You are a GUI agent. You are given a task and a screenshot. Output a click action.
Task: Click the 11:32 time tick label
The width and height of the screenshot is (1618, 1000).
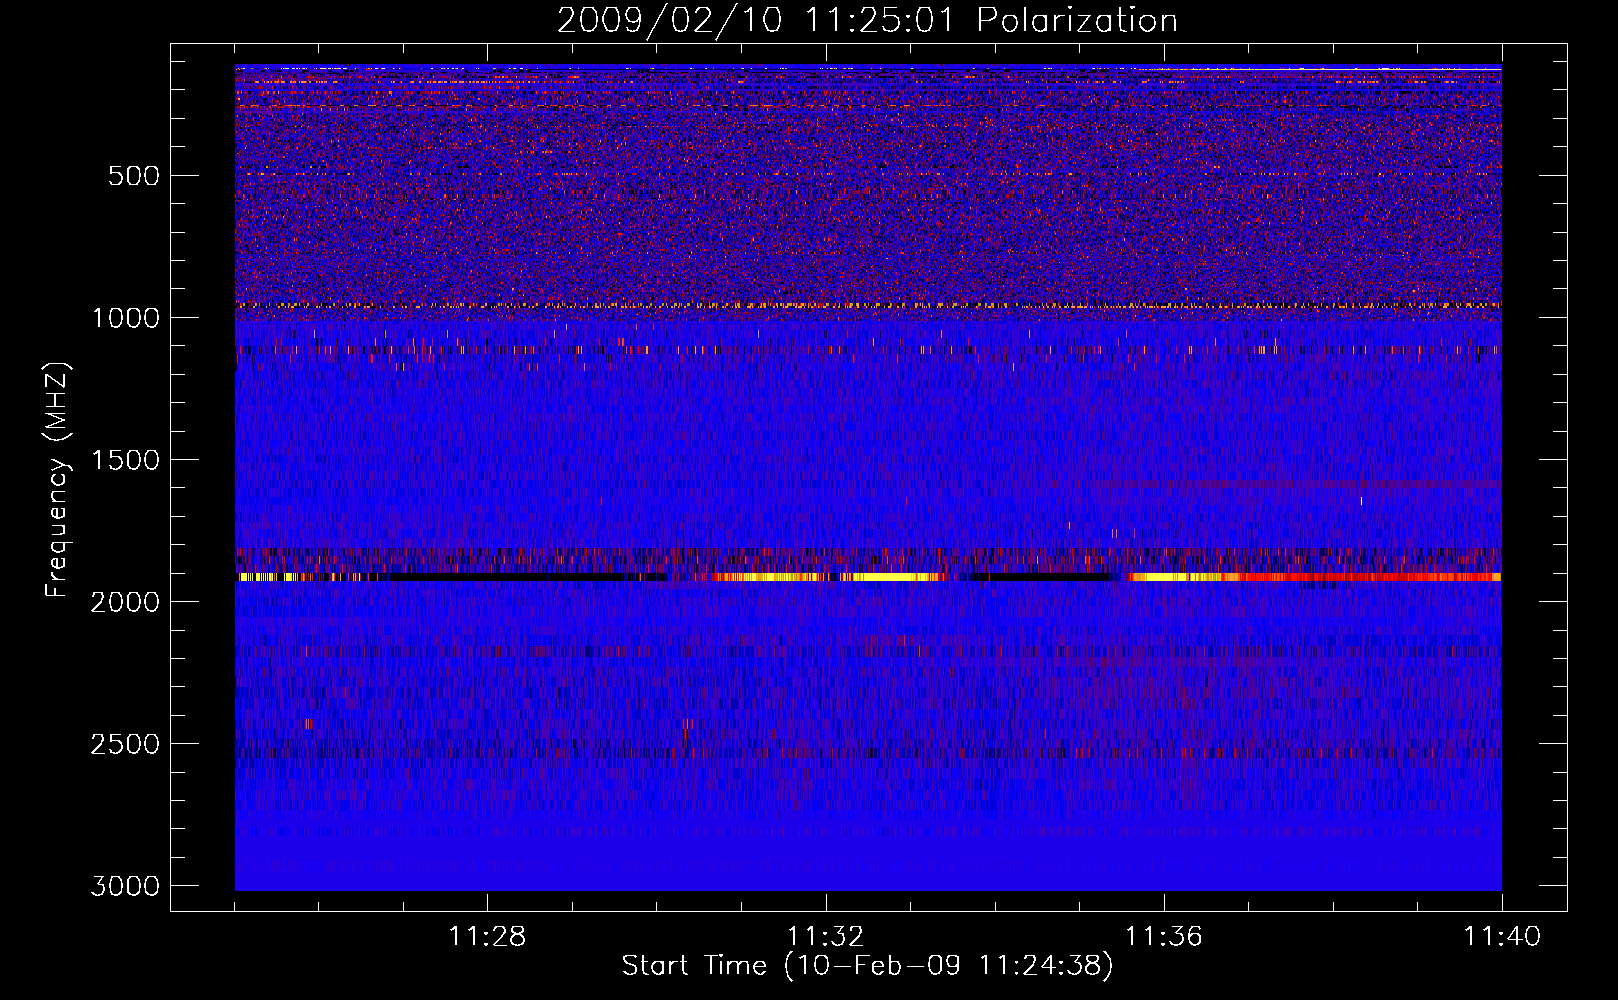(x=825, y=937)
